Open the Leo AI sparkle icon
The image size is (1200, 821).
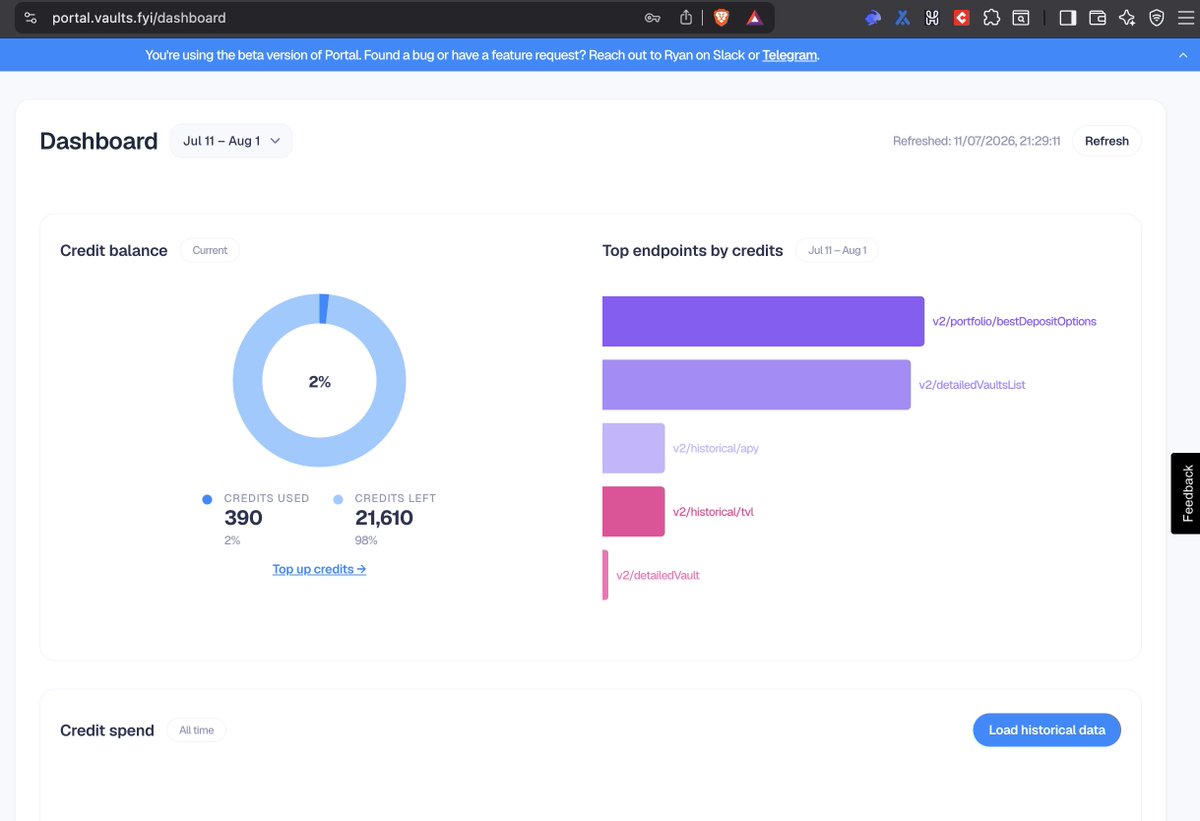[x=1127, y=18]
